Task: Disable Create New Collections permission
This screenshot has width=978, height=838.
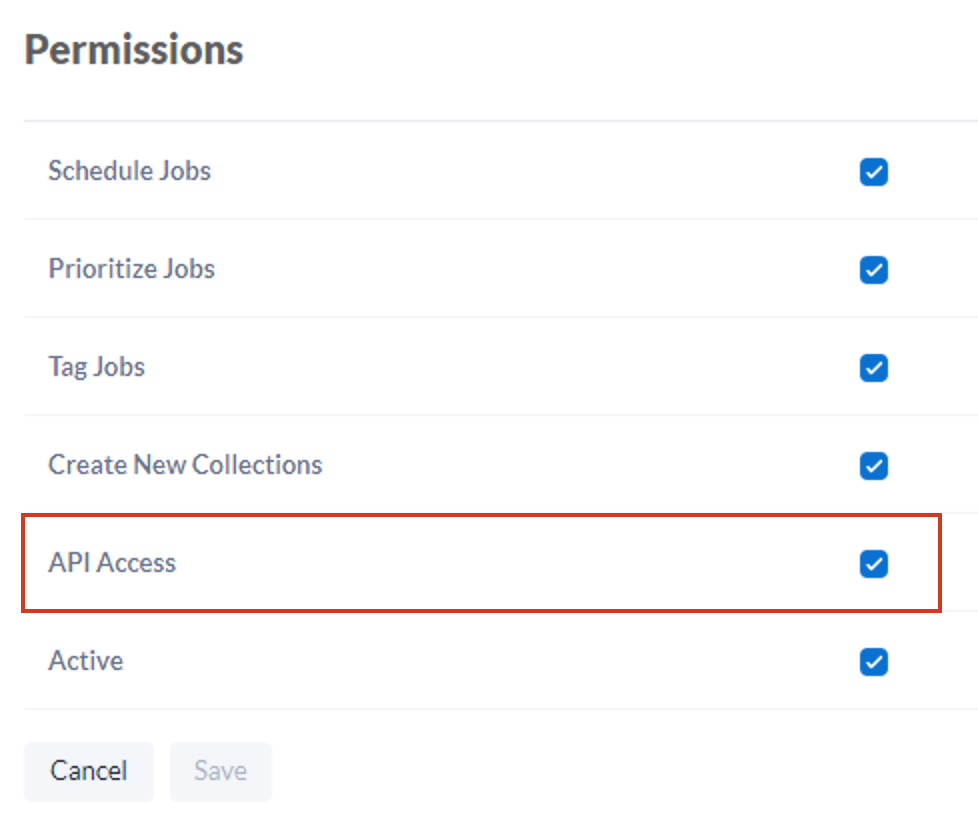Action: 873,466
